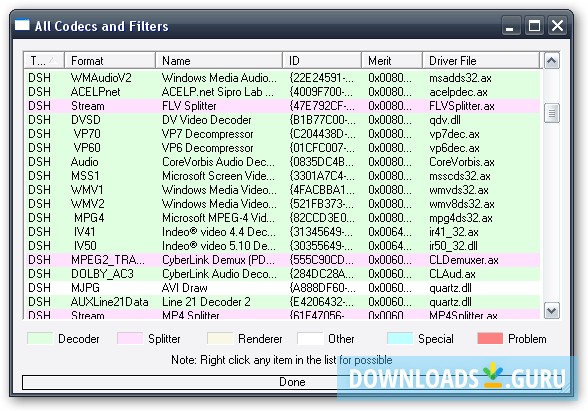Image resolution: width=588 pixels, height=411 pixels.
Task: Click the qdv.dll driver file cell
Action: (x=445, y=120)
